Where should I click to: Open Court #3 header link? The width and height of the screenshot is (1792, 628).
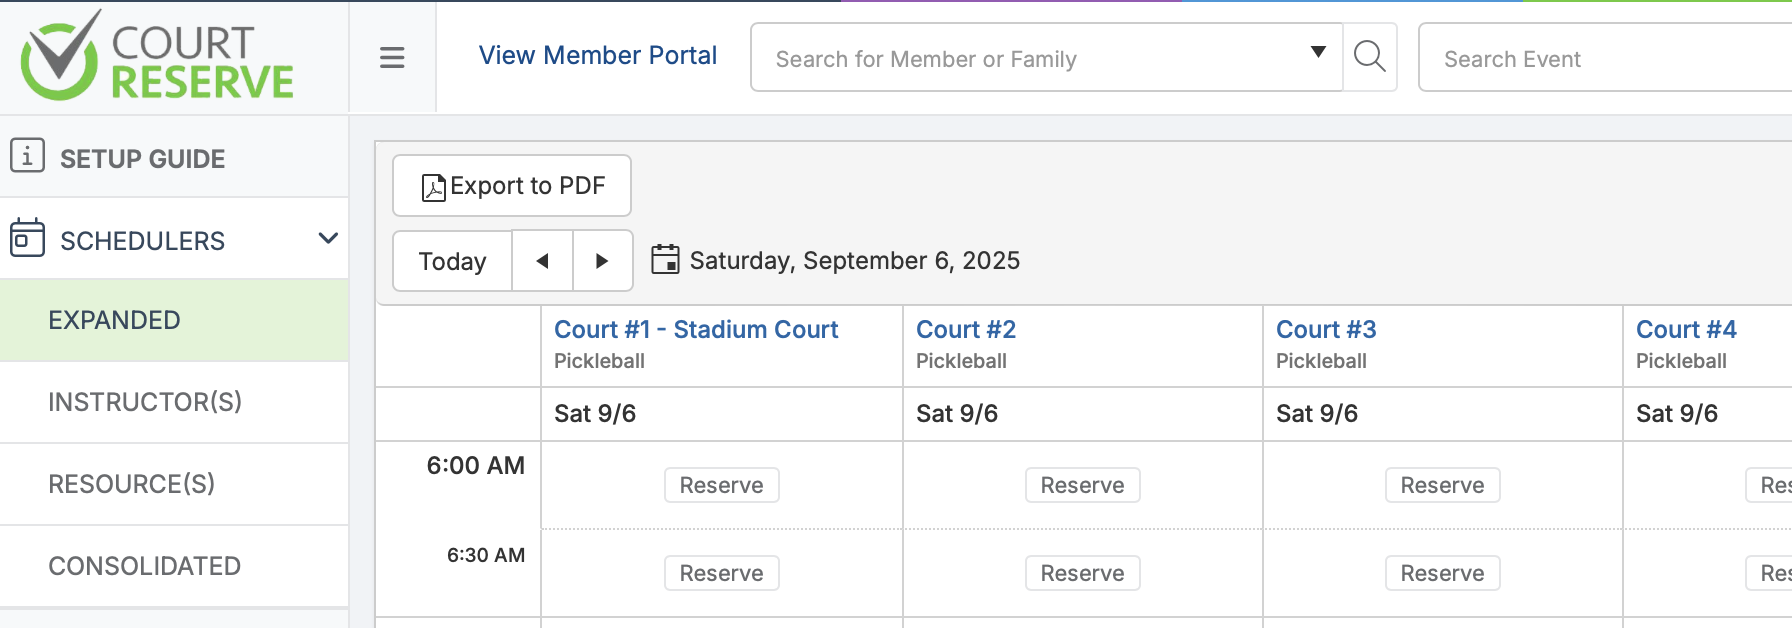[x=1326, y=330]
